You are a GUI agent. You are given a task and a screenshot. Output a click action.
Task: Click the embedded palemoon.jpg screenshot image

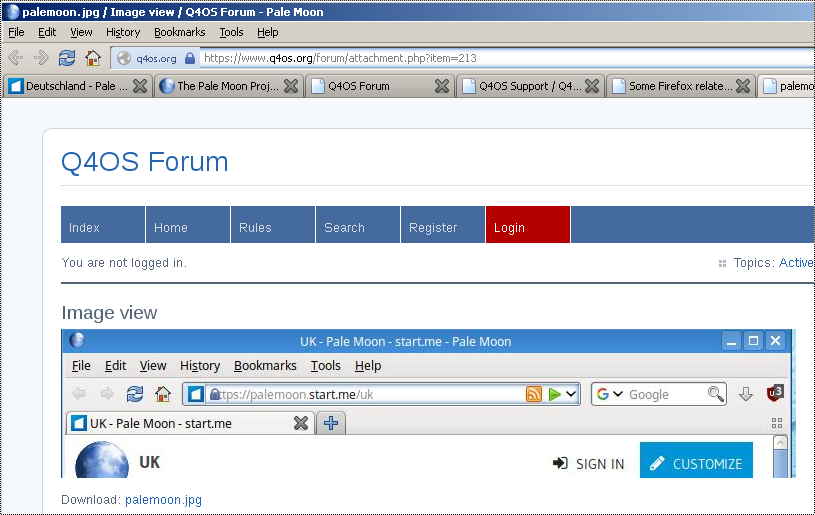(x=428, y=403)
